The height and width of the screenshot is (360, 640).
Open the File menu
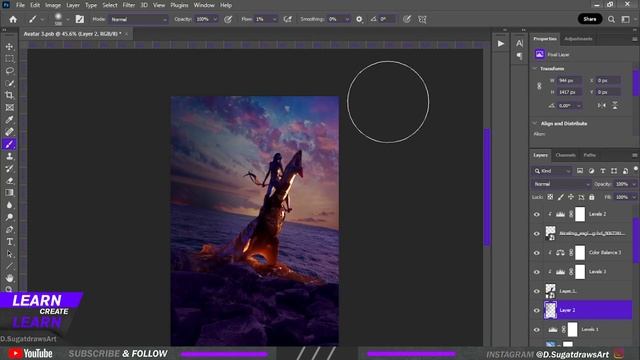(x=20, y=5)
